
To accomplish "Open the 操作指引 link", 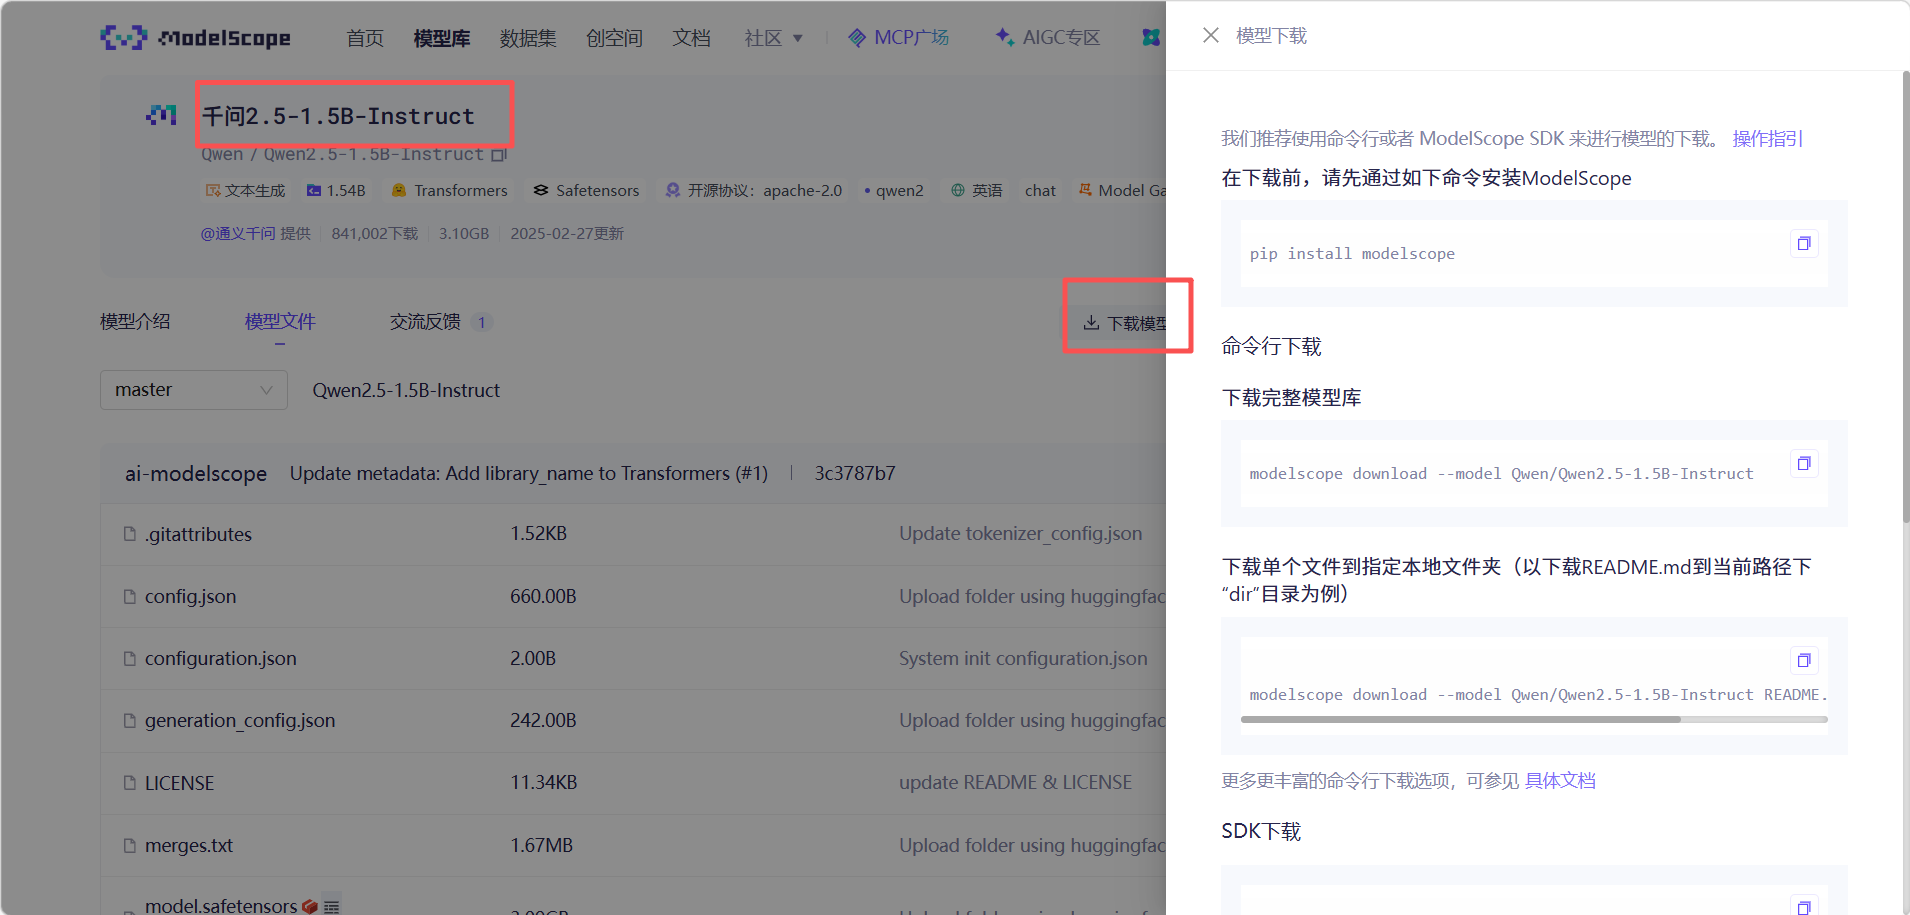I will (1767, 139).
